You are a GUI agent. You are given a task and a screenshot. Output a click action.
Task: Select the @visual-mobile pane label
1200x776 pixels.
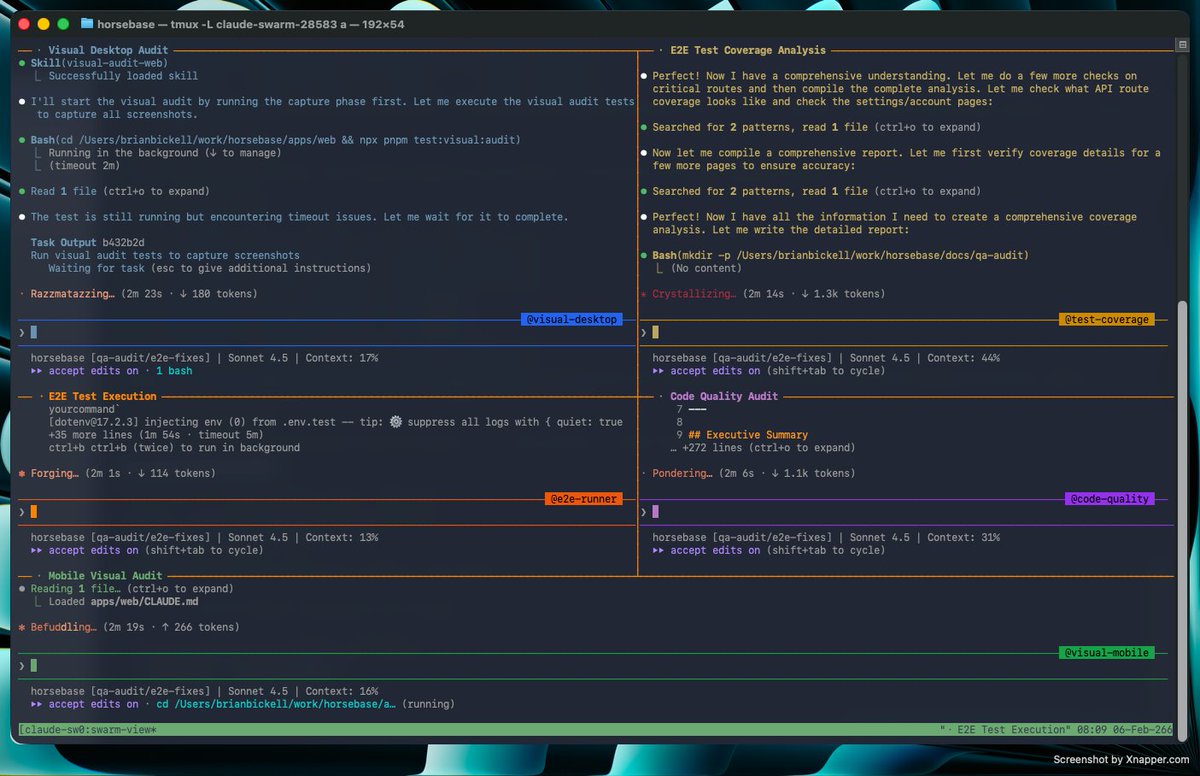pyautogui.click(x=1106, y=652)
